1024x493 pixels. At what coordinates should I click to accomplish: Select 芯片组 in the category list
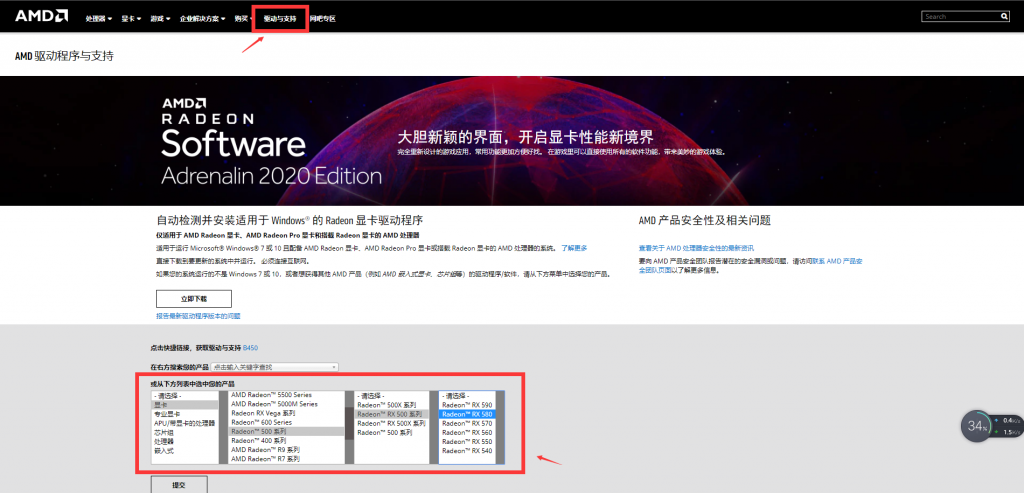[x=184, y=432]
